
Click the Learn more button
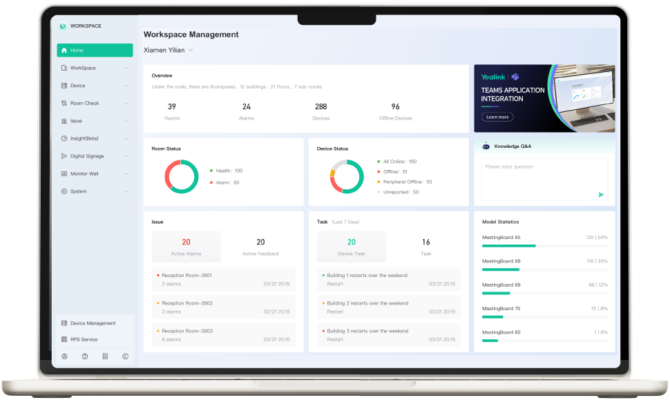pos(497,117)
